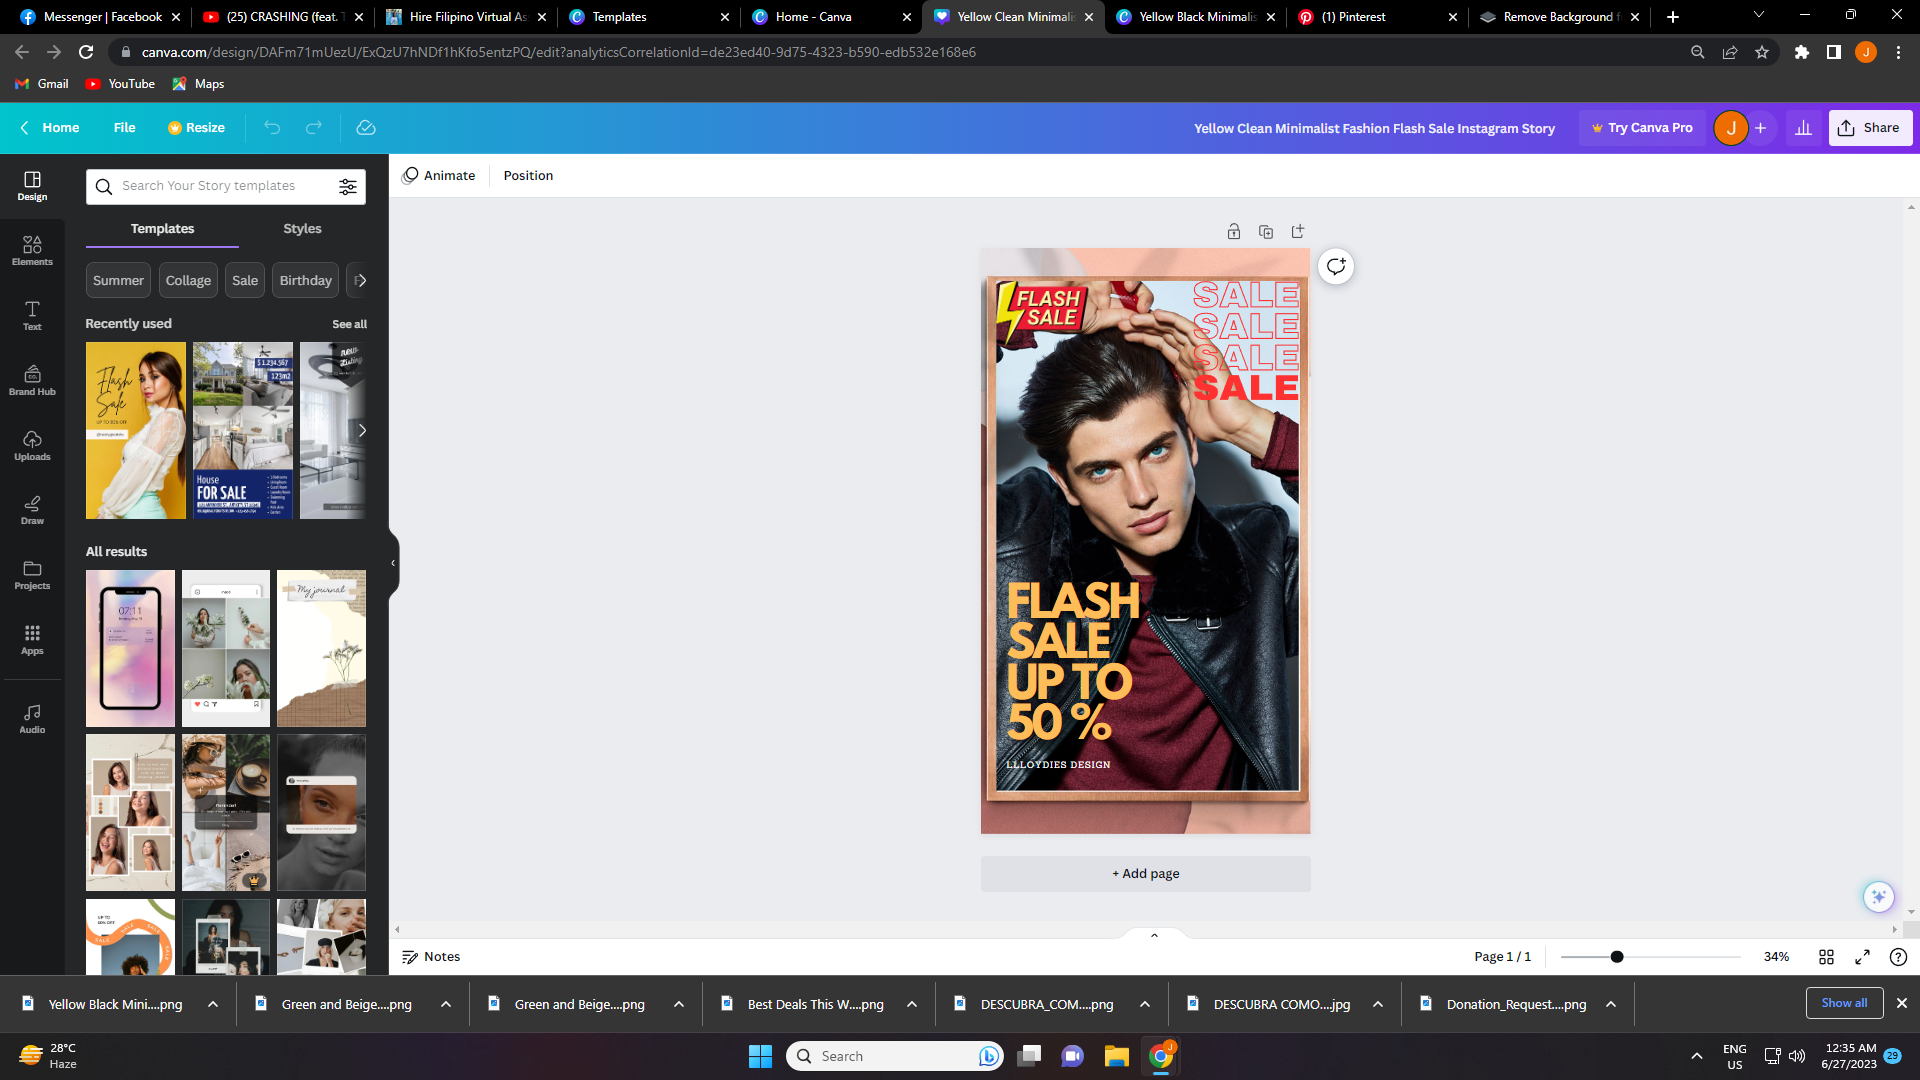The width and height of the screenshot is (1920, 1080).
Task: Open the Notes panel
Action: point(431,957)
